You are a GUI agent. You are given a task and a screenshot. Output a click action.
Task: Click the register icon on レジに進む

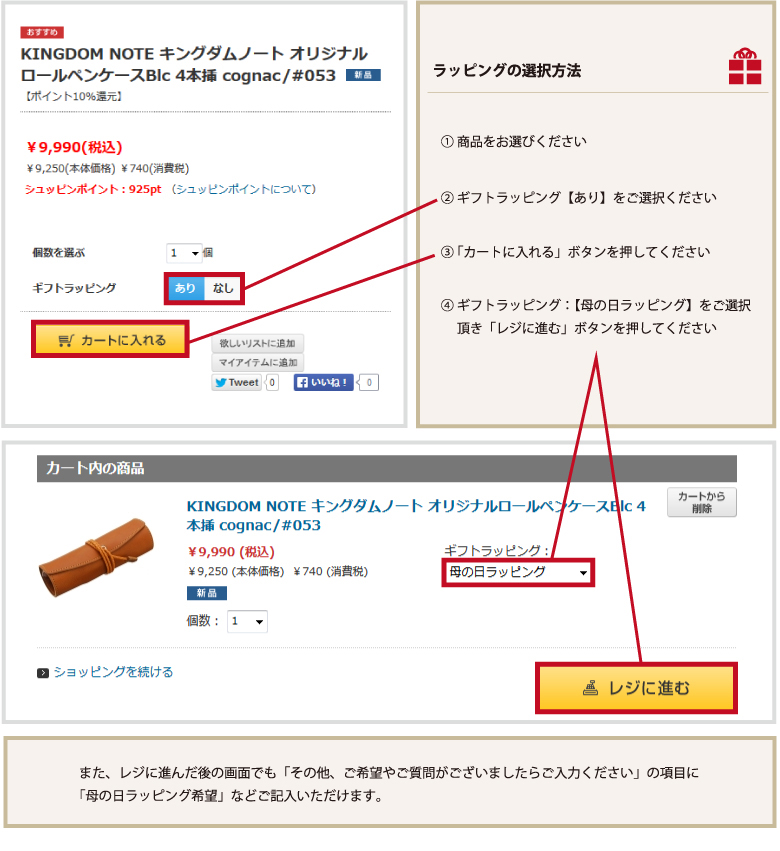(x=591, y=688)
